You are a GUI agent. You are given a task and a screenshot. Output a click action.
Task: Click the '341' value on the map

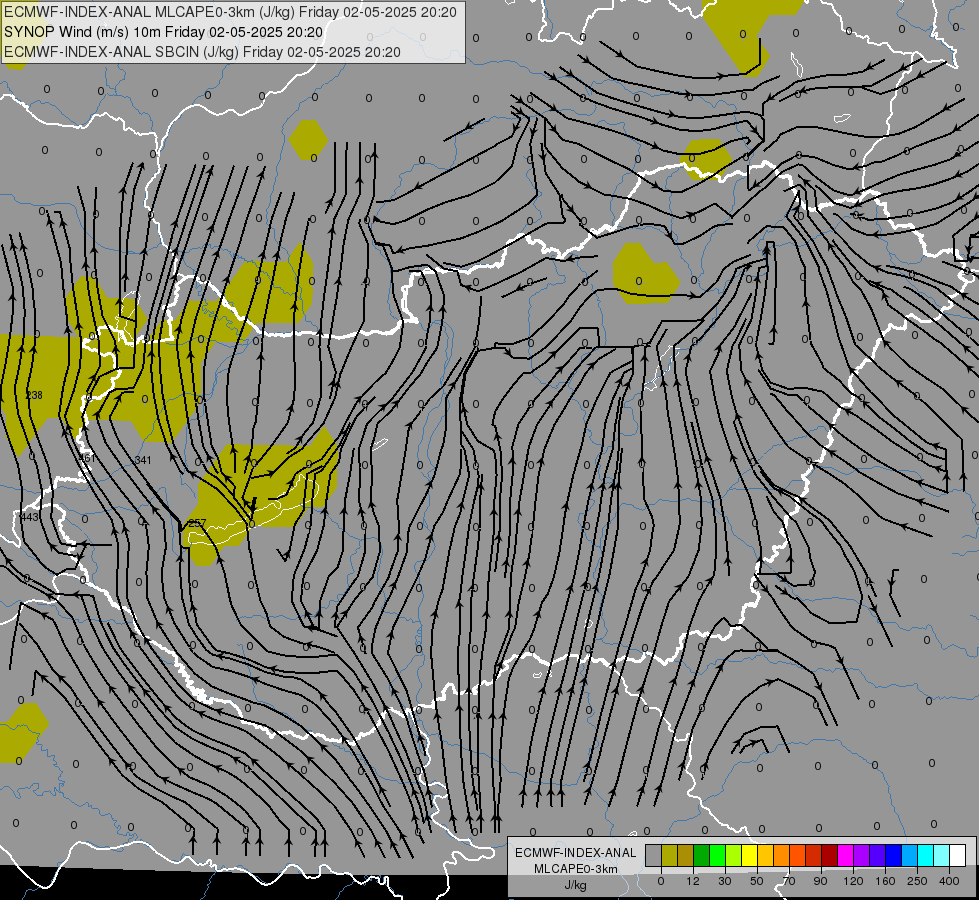coord(143,460)
